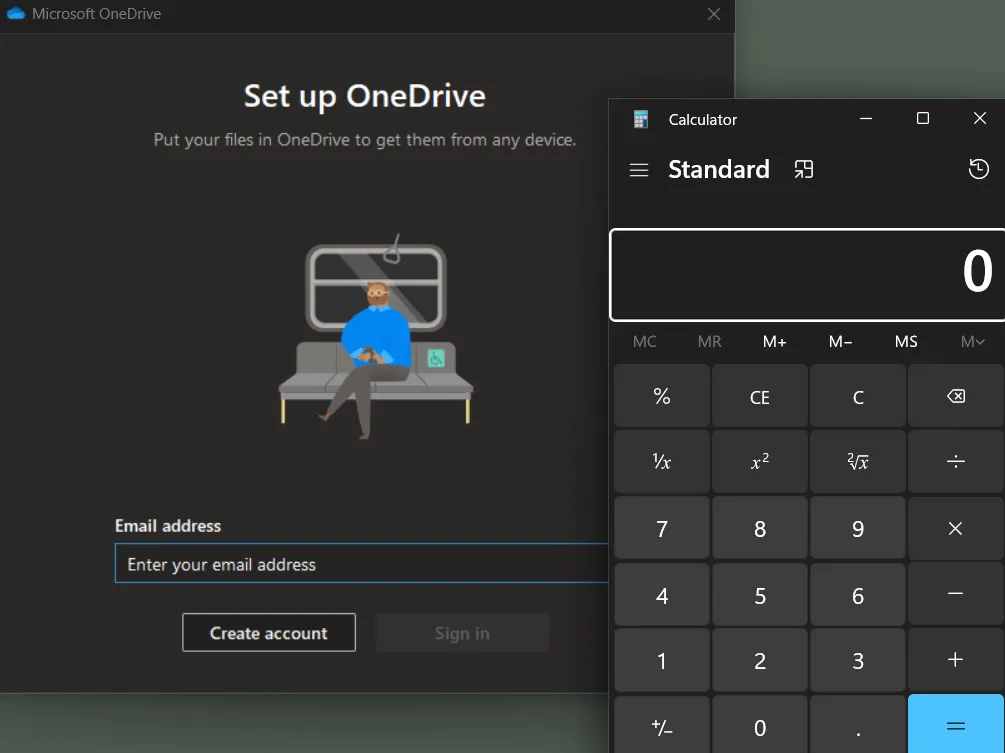Click the OneDrive cloud icon in title bar

click(x=15, y=13)
